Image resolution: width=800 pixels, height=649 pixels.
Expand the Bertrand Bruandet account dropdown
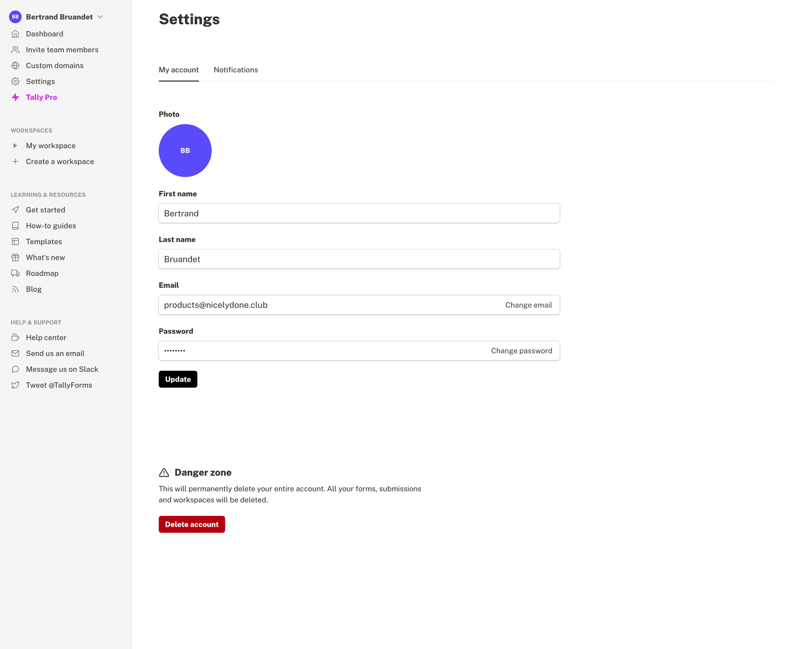(x=60, y=16)
